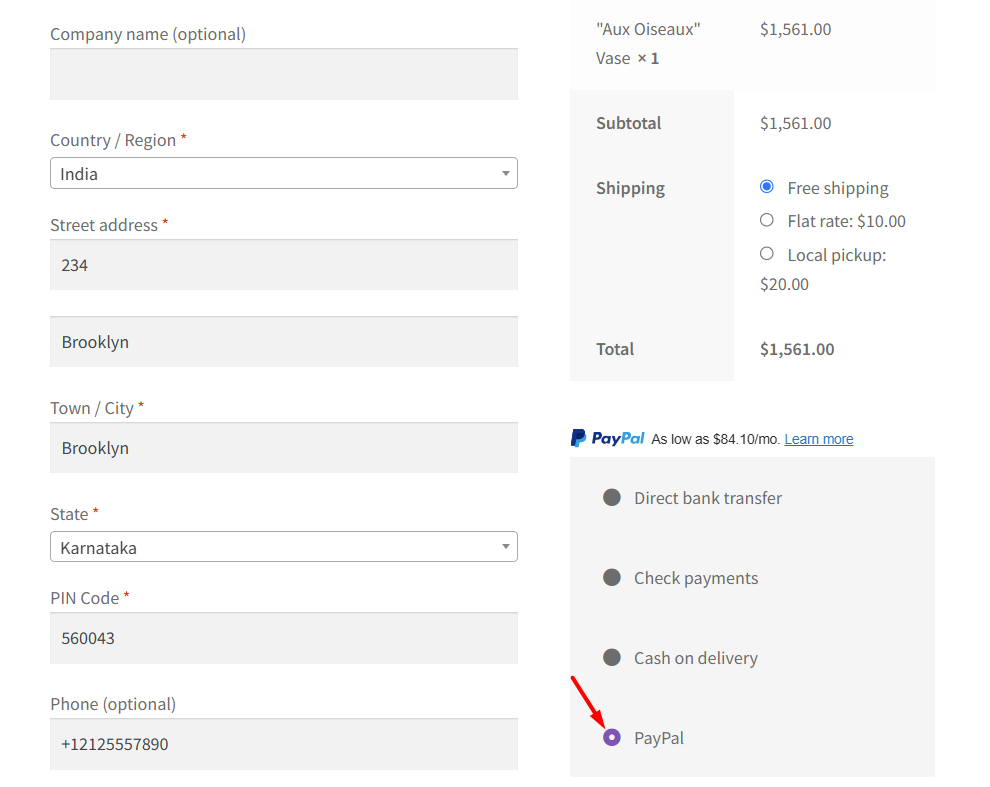
Task: Choose Direct bank transfer payment
Action: click(x=611, y=497)
